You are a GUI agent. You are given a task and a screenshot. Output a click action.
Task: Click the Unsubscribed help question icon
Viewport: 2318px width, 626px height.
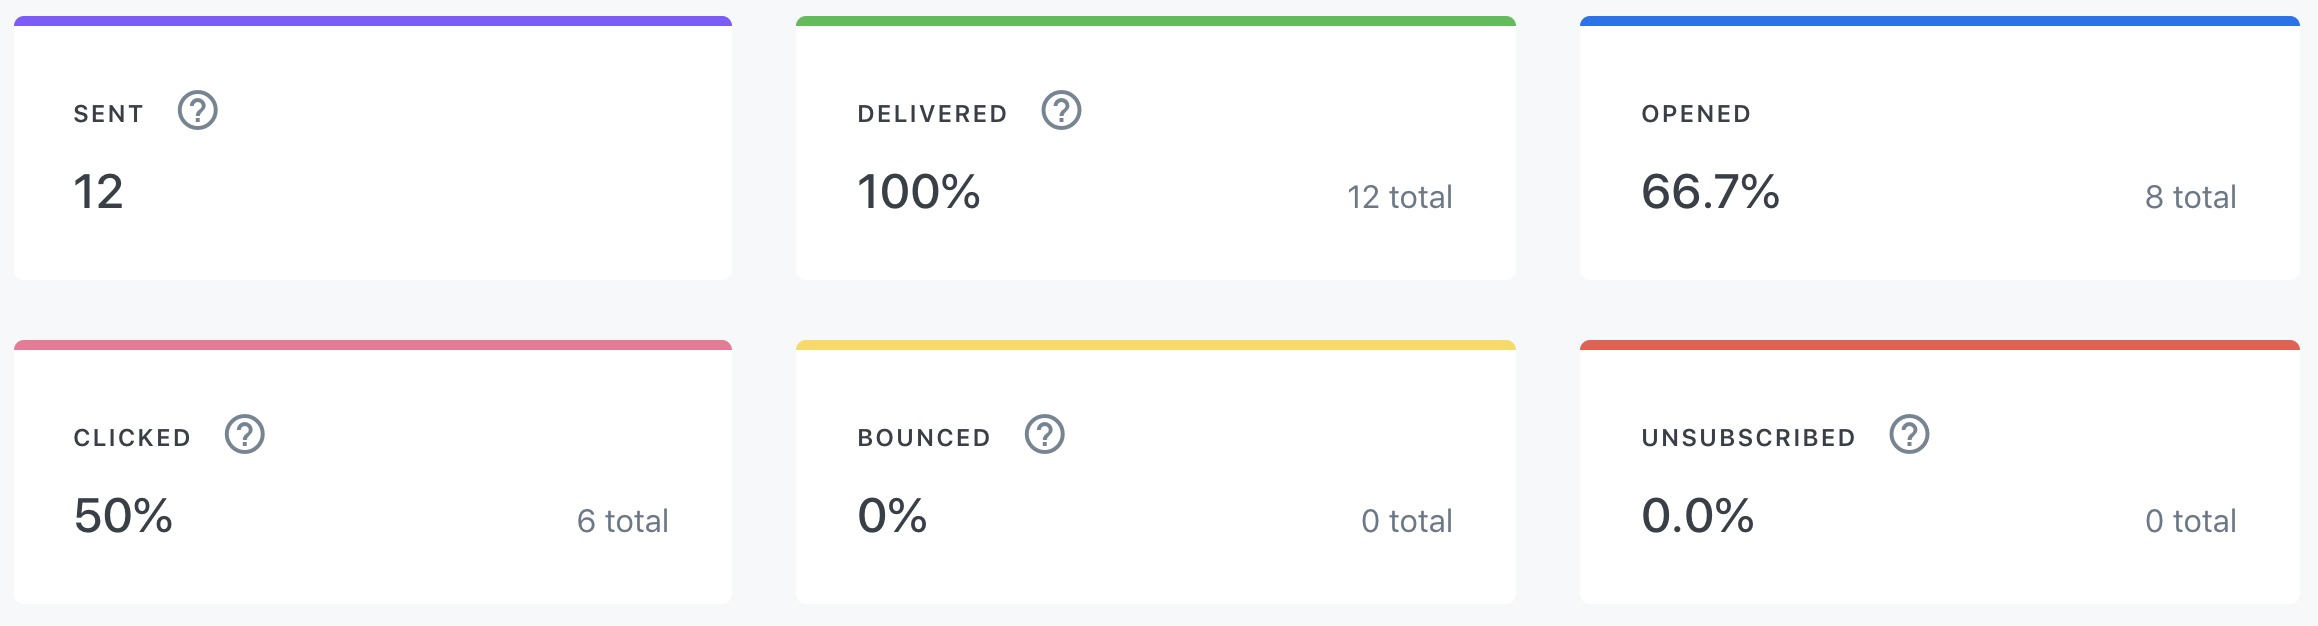pyautogui.click(x=1908, y=435)
